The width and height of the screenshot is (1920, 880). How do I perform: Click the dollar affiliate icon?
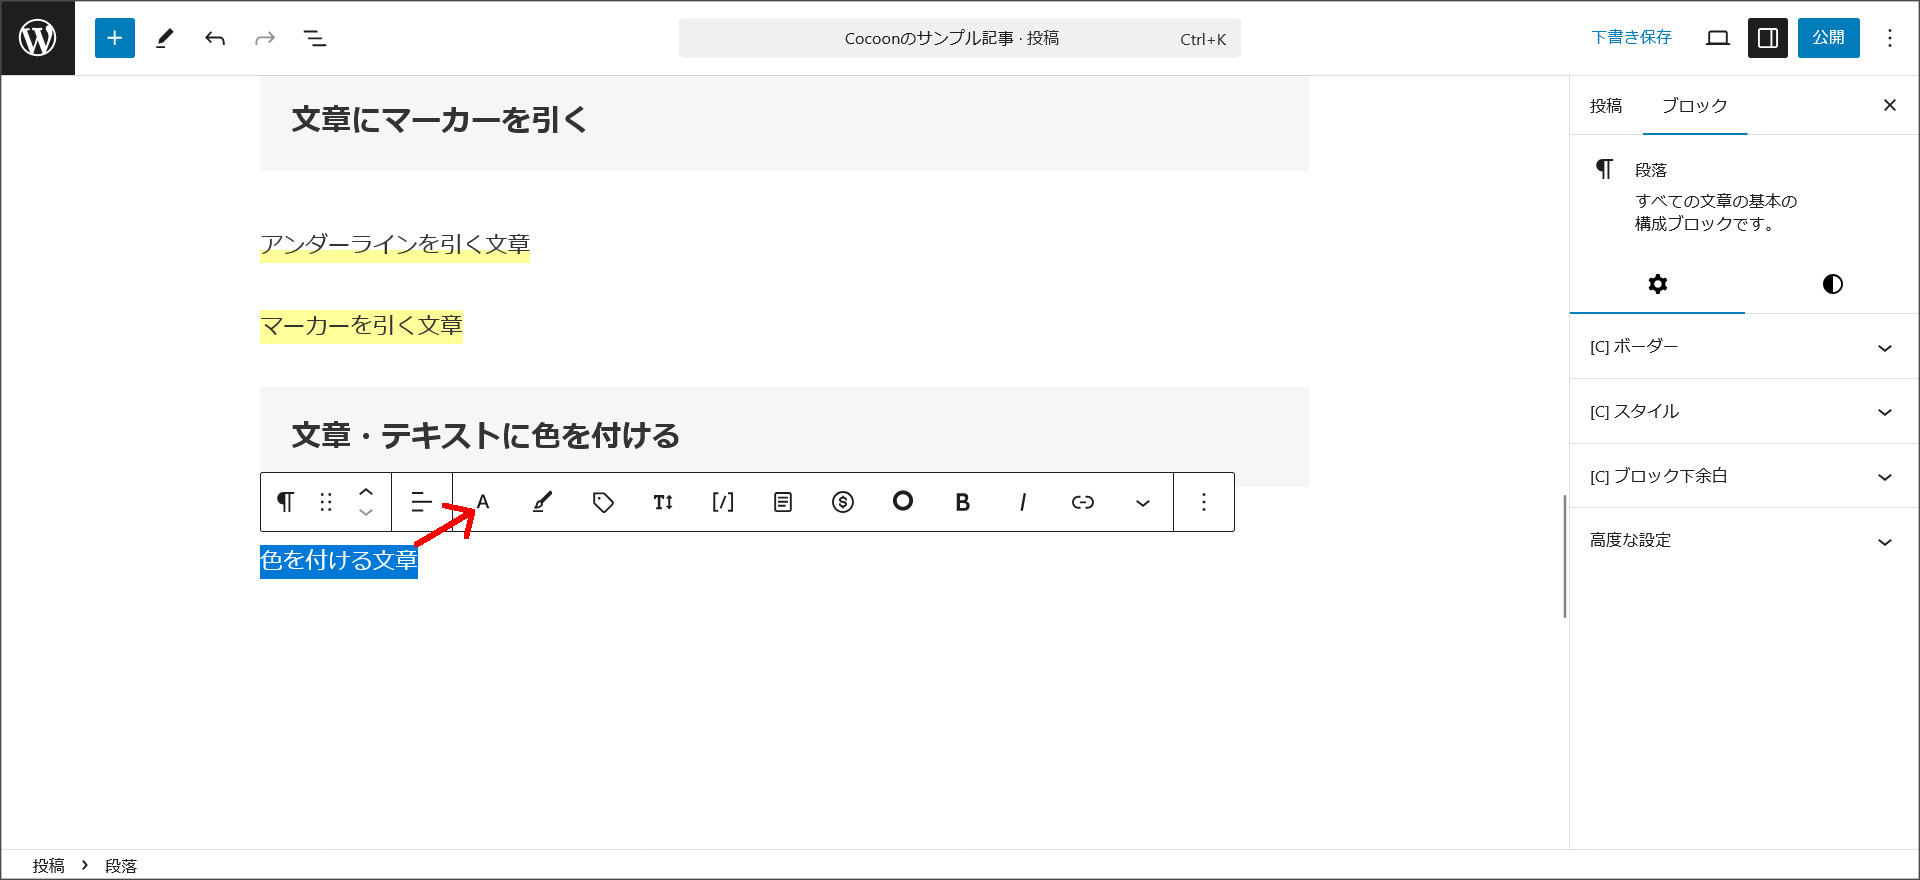pyautogui.click(x=843, y=502)
